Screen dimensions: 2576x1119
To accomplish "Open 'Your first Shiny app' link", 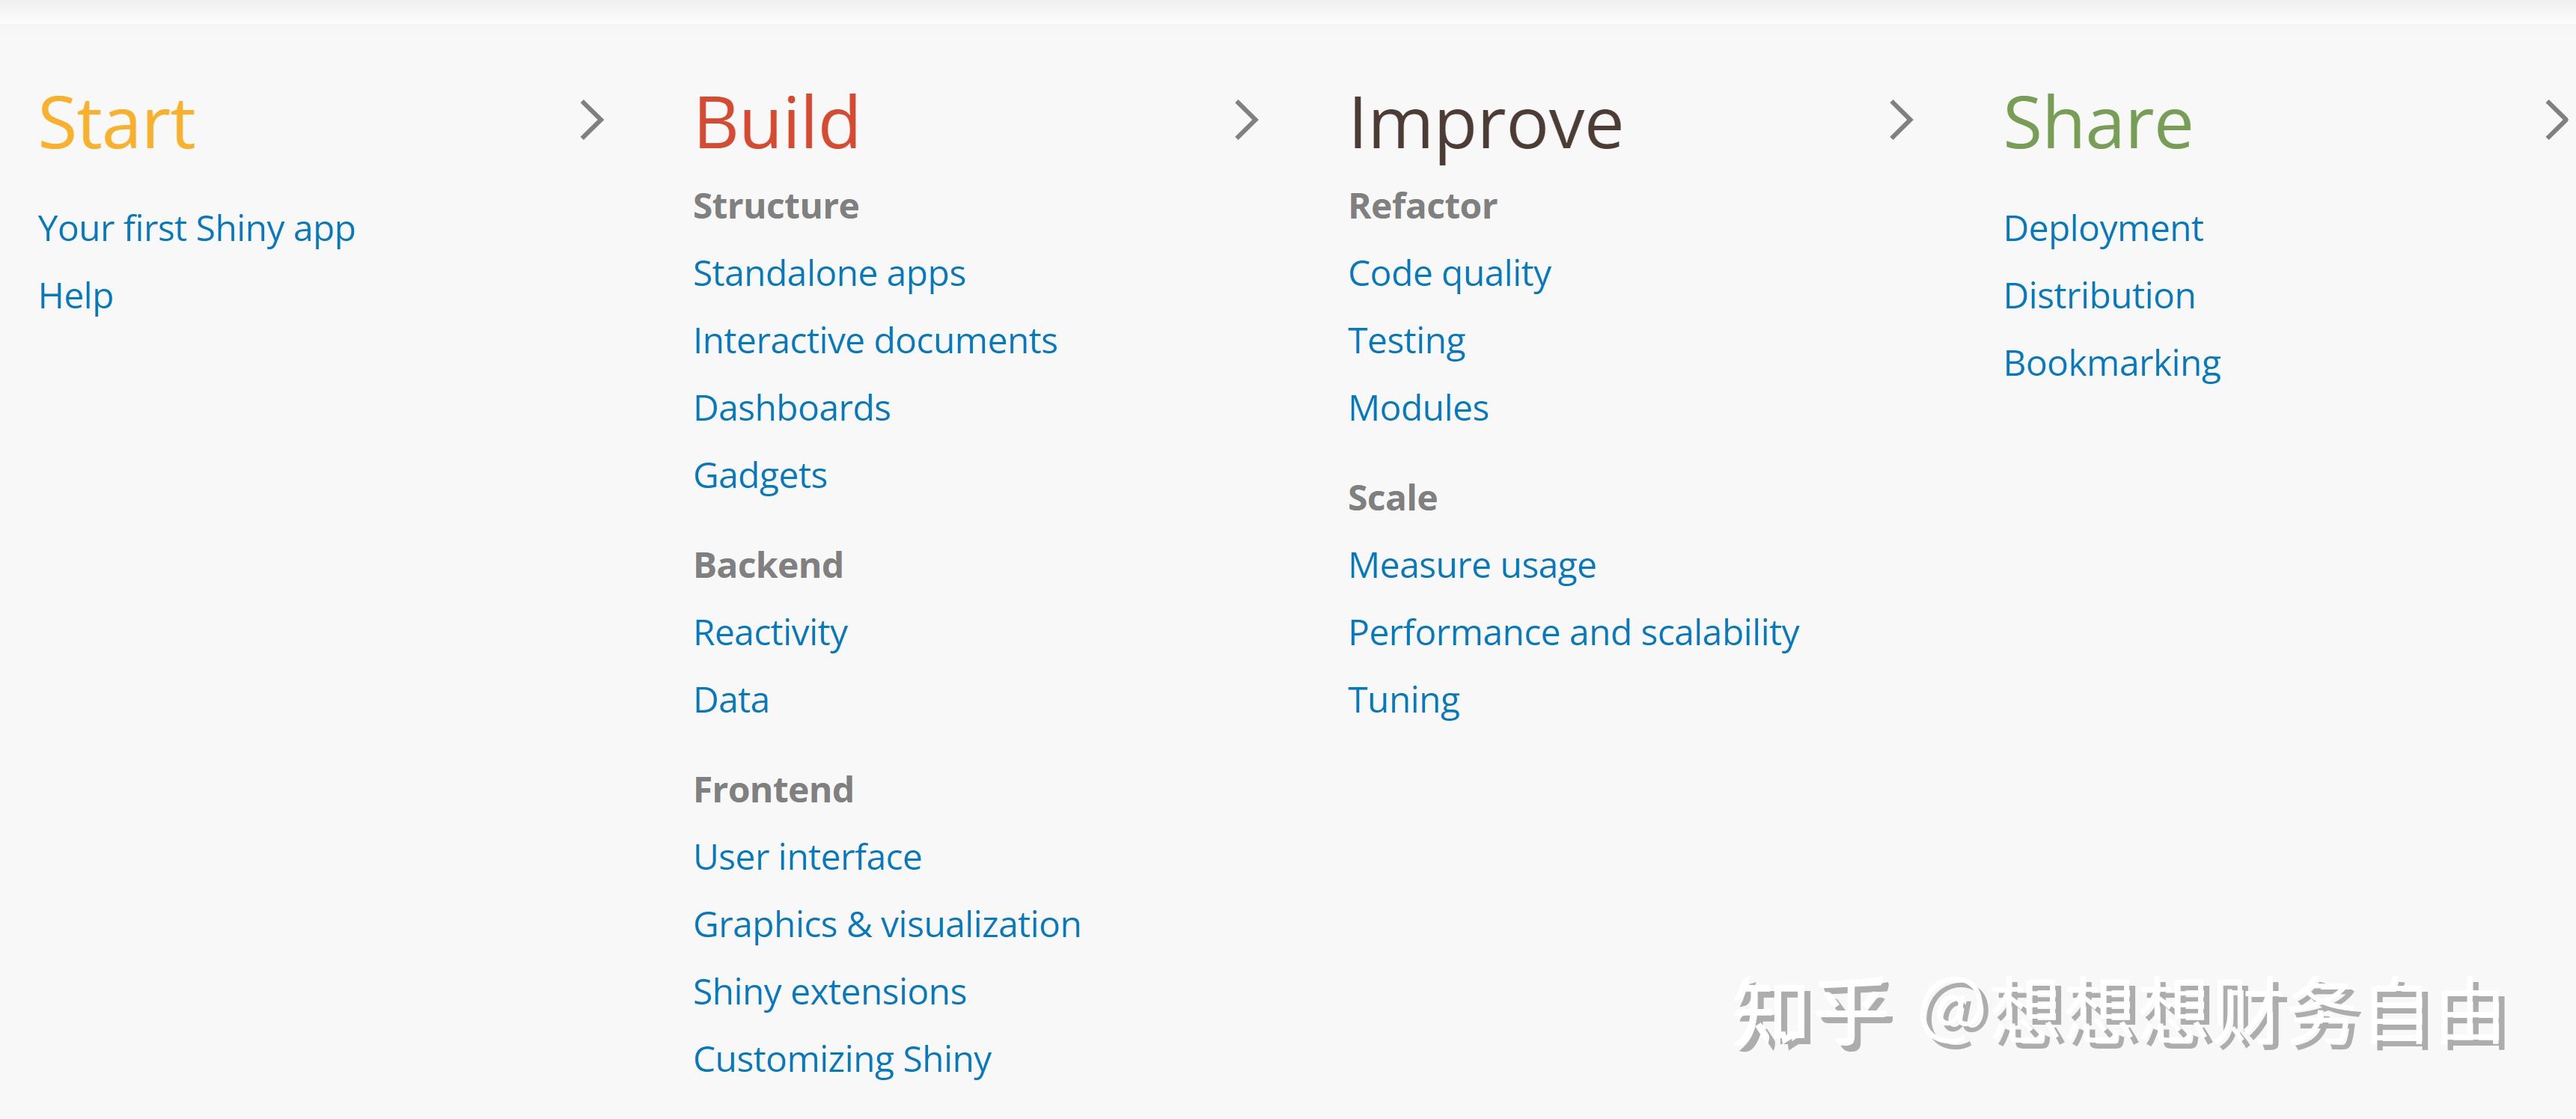I will coord(196,229).
